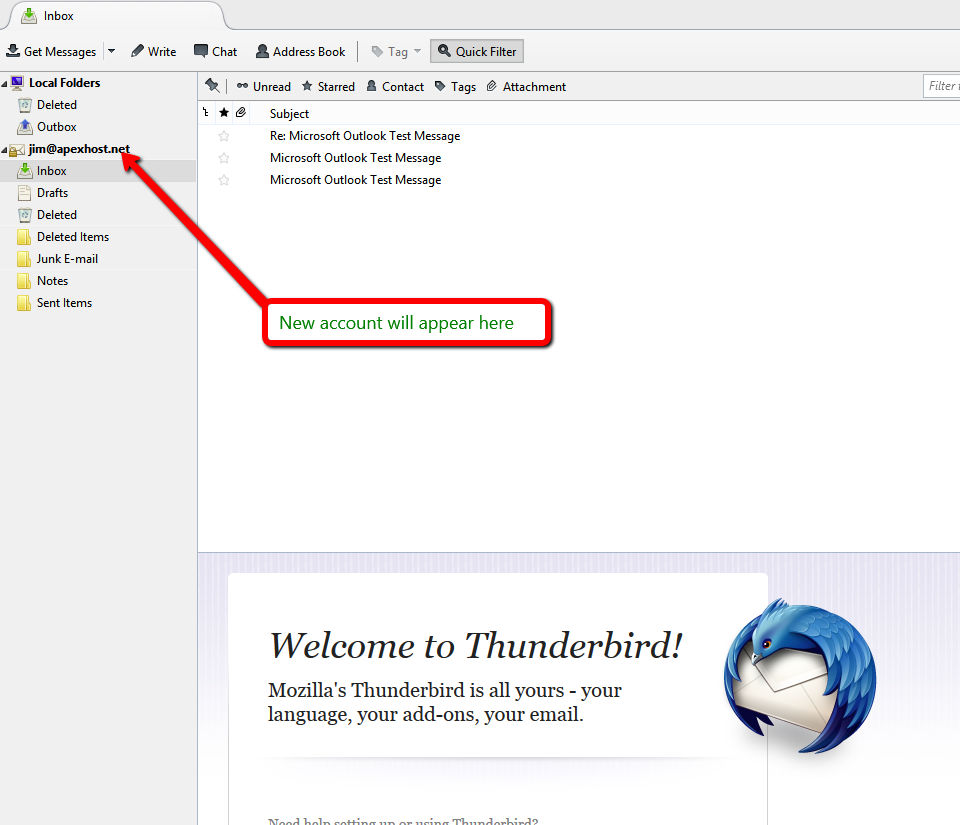The image size is (960, 825).
Task: Sort by the starred column header
Action: click(224, 113)
